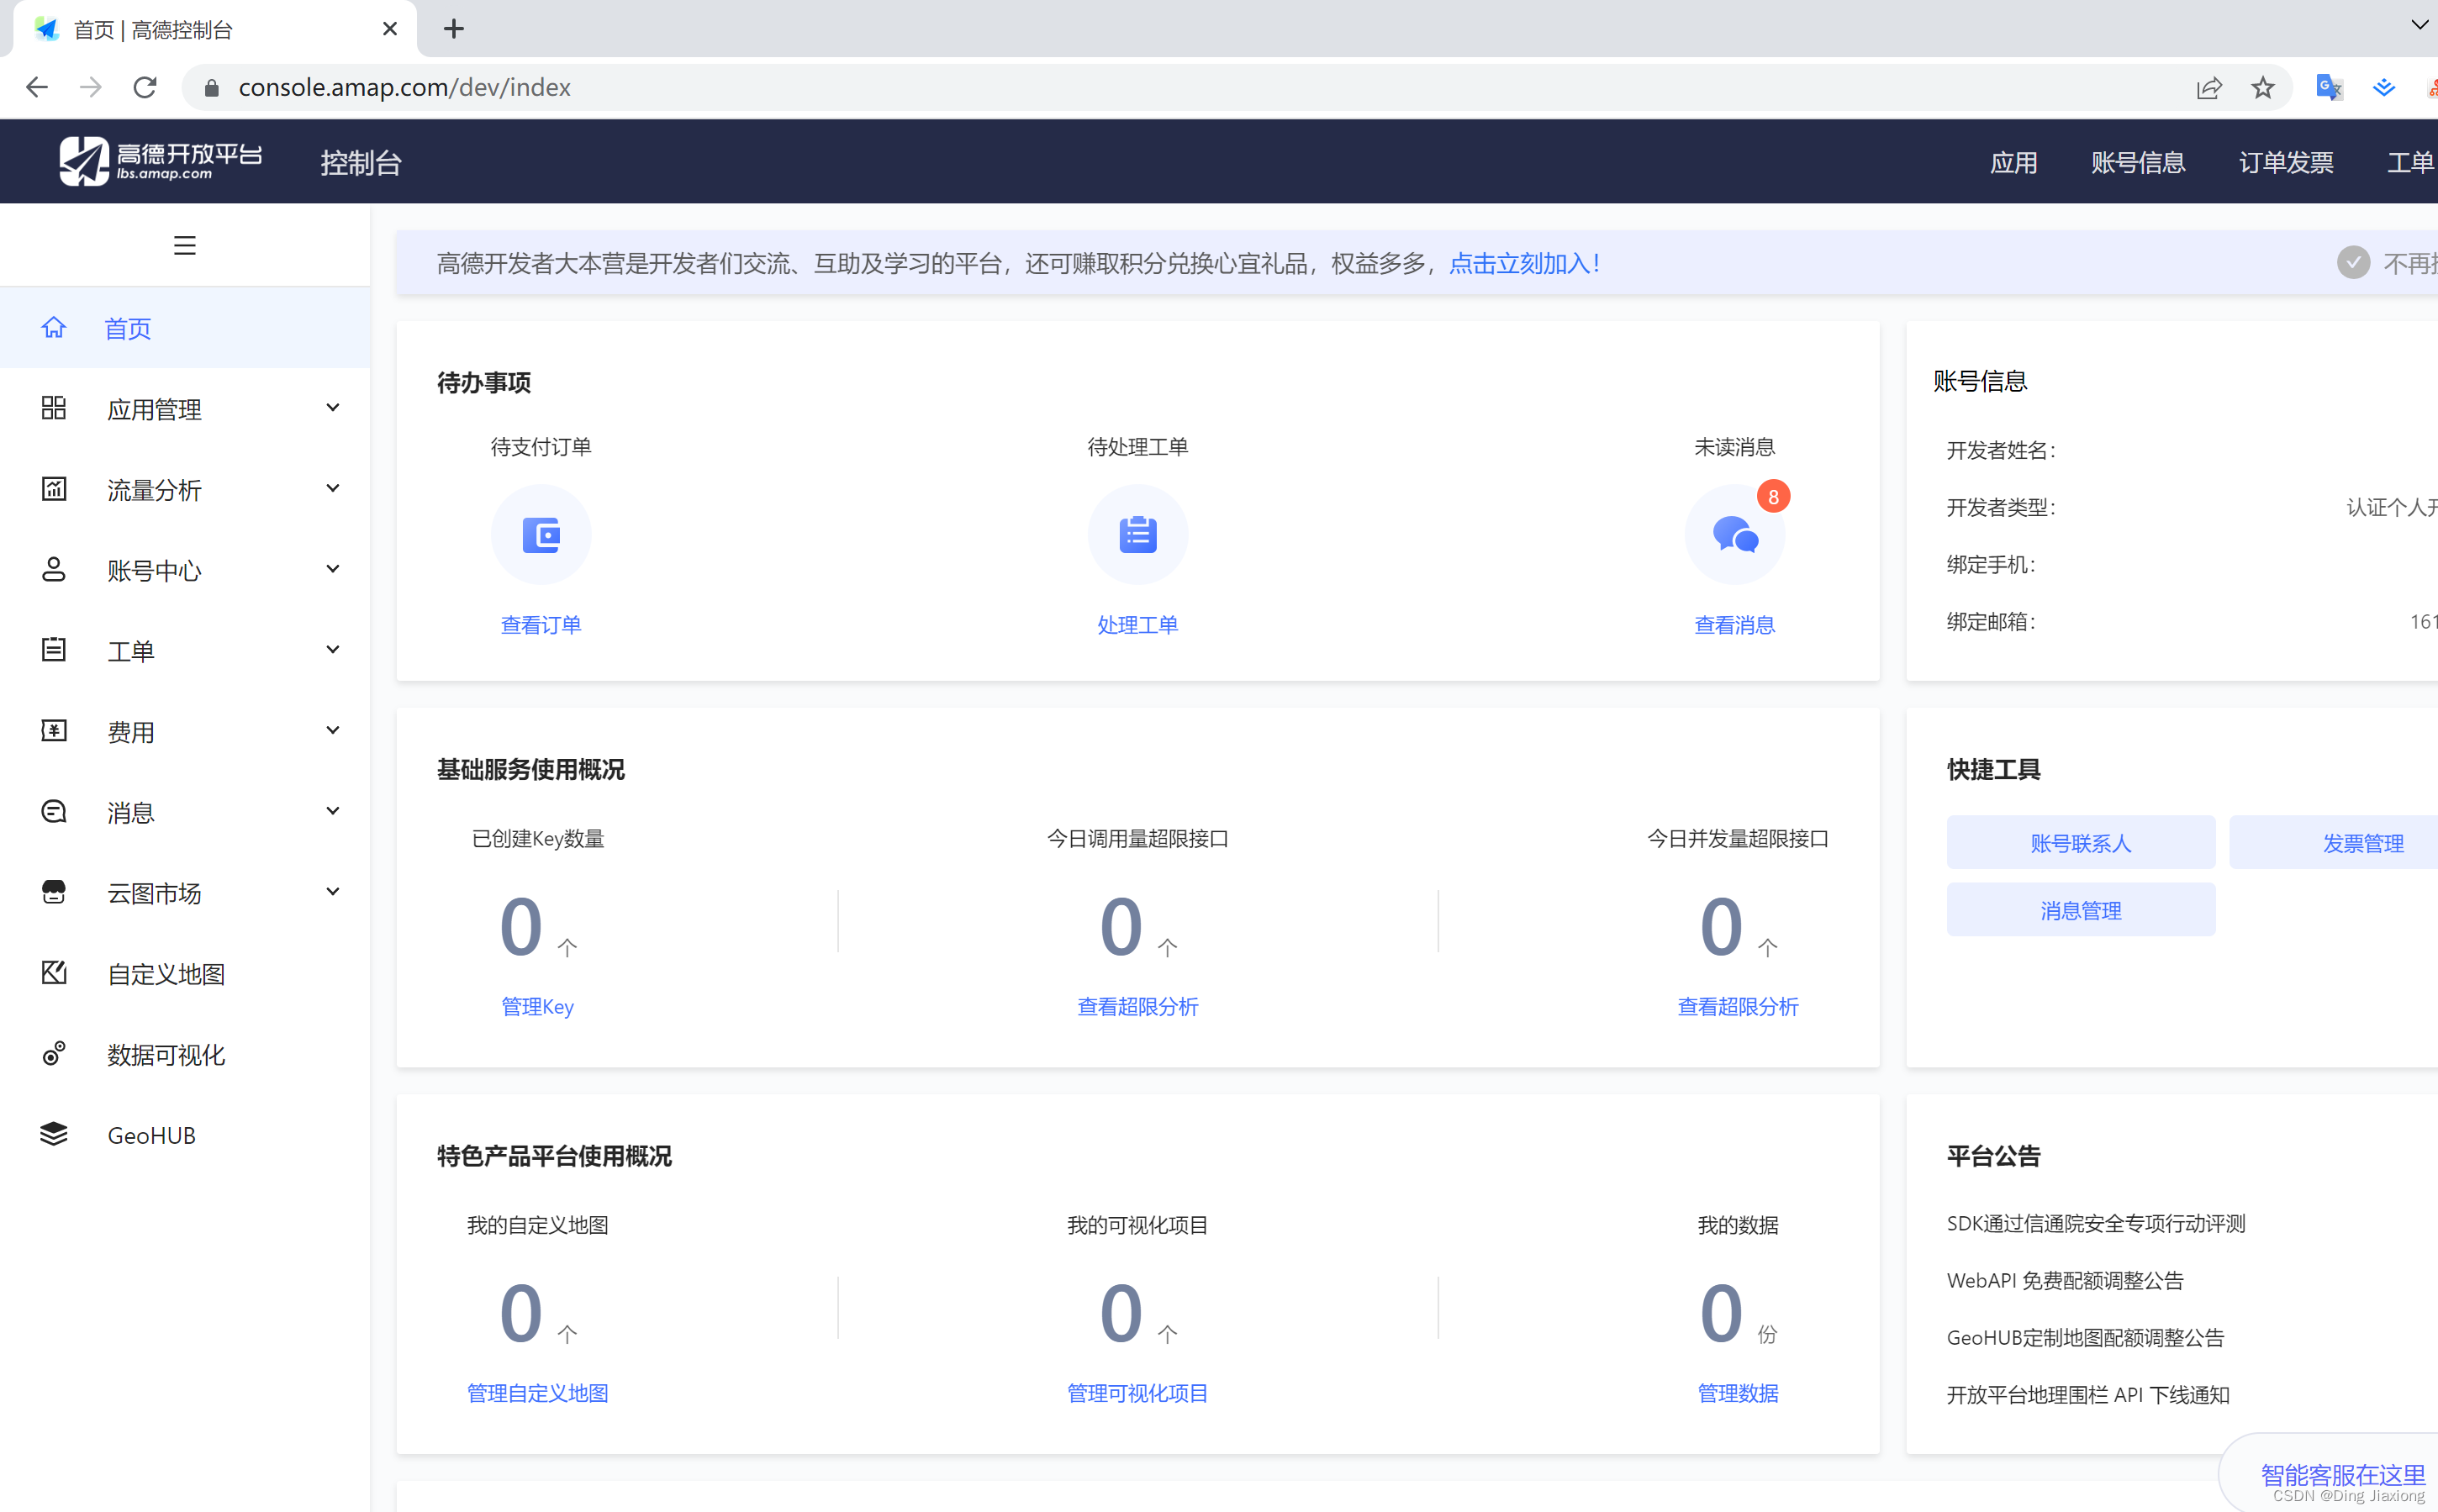Viewport: 2438px width, 1512px height.
Task: Click the 流量分析 chart icon
Action: click(x=53, y=489)
